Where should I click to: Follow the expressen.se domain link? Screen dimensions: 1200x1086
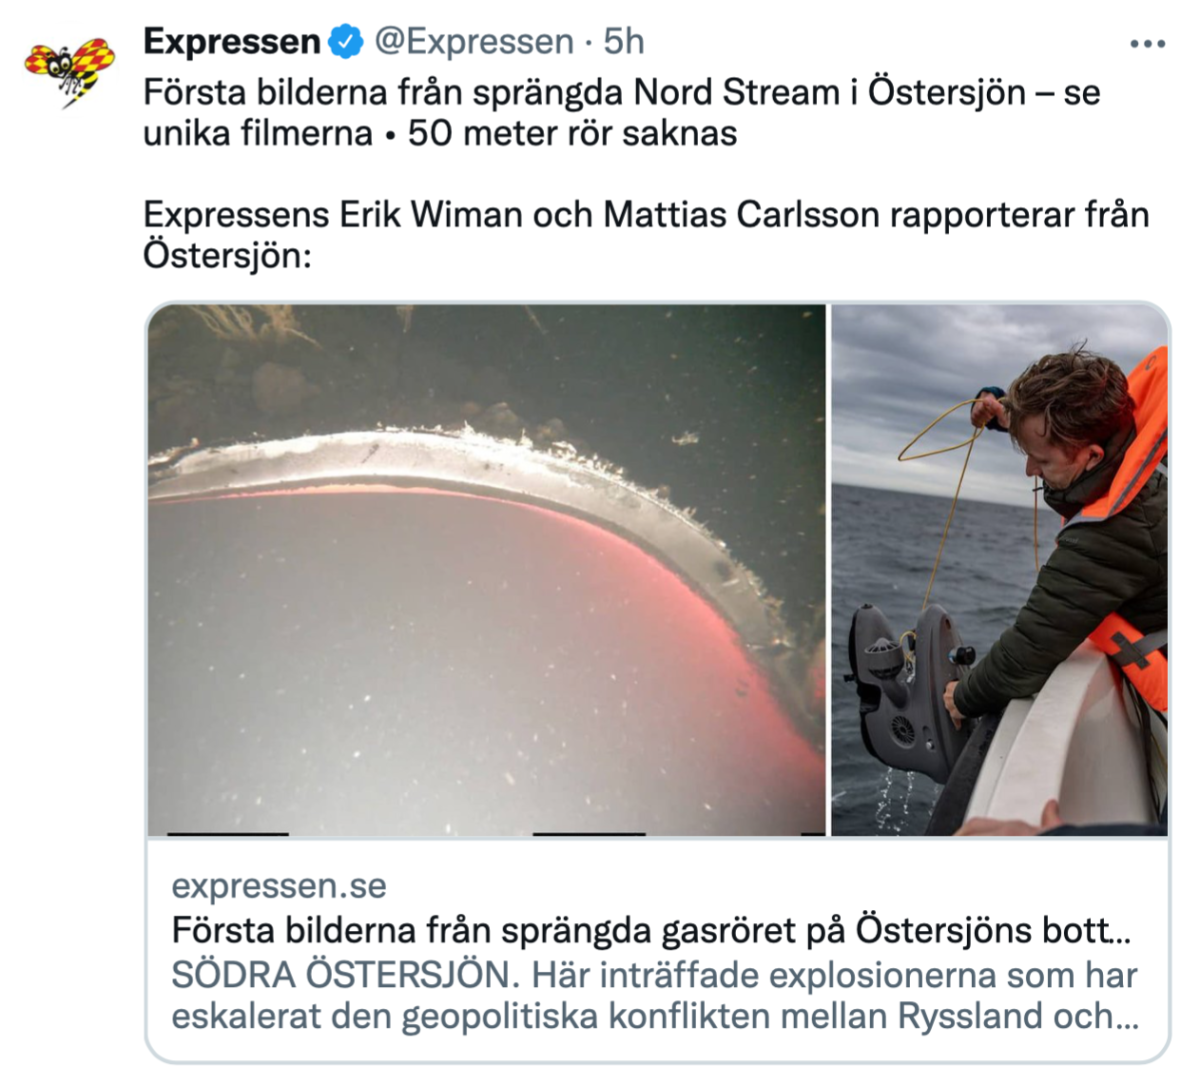(279, 886)
